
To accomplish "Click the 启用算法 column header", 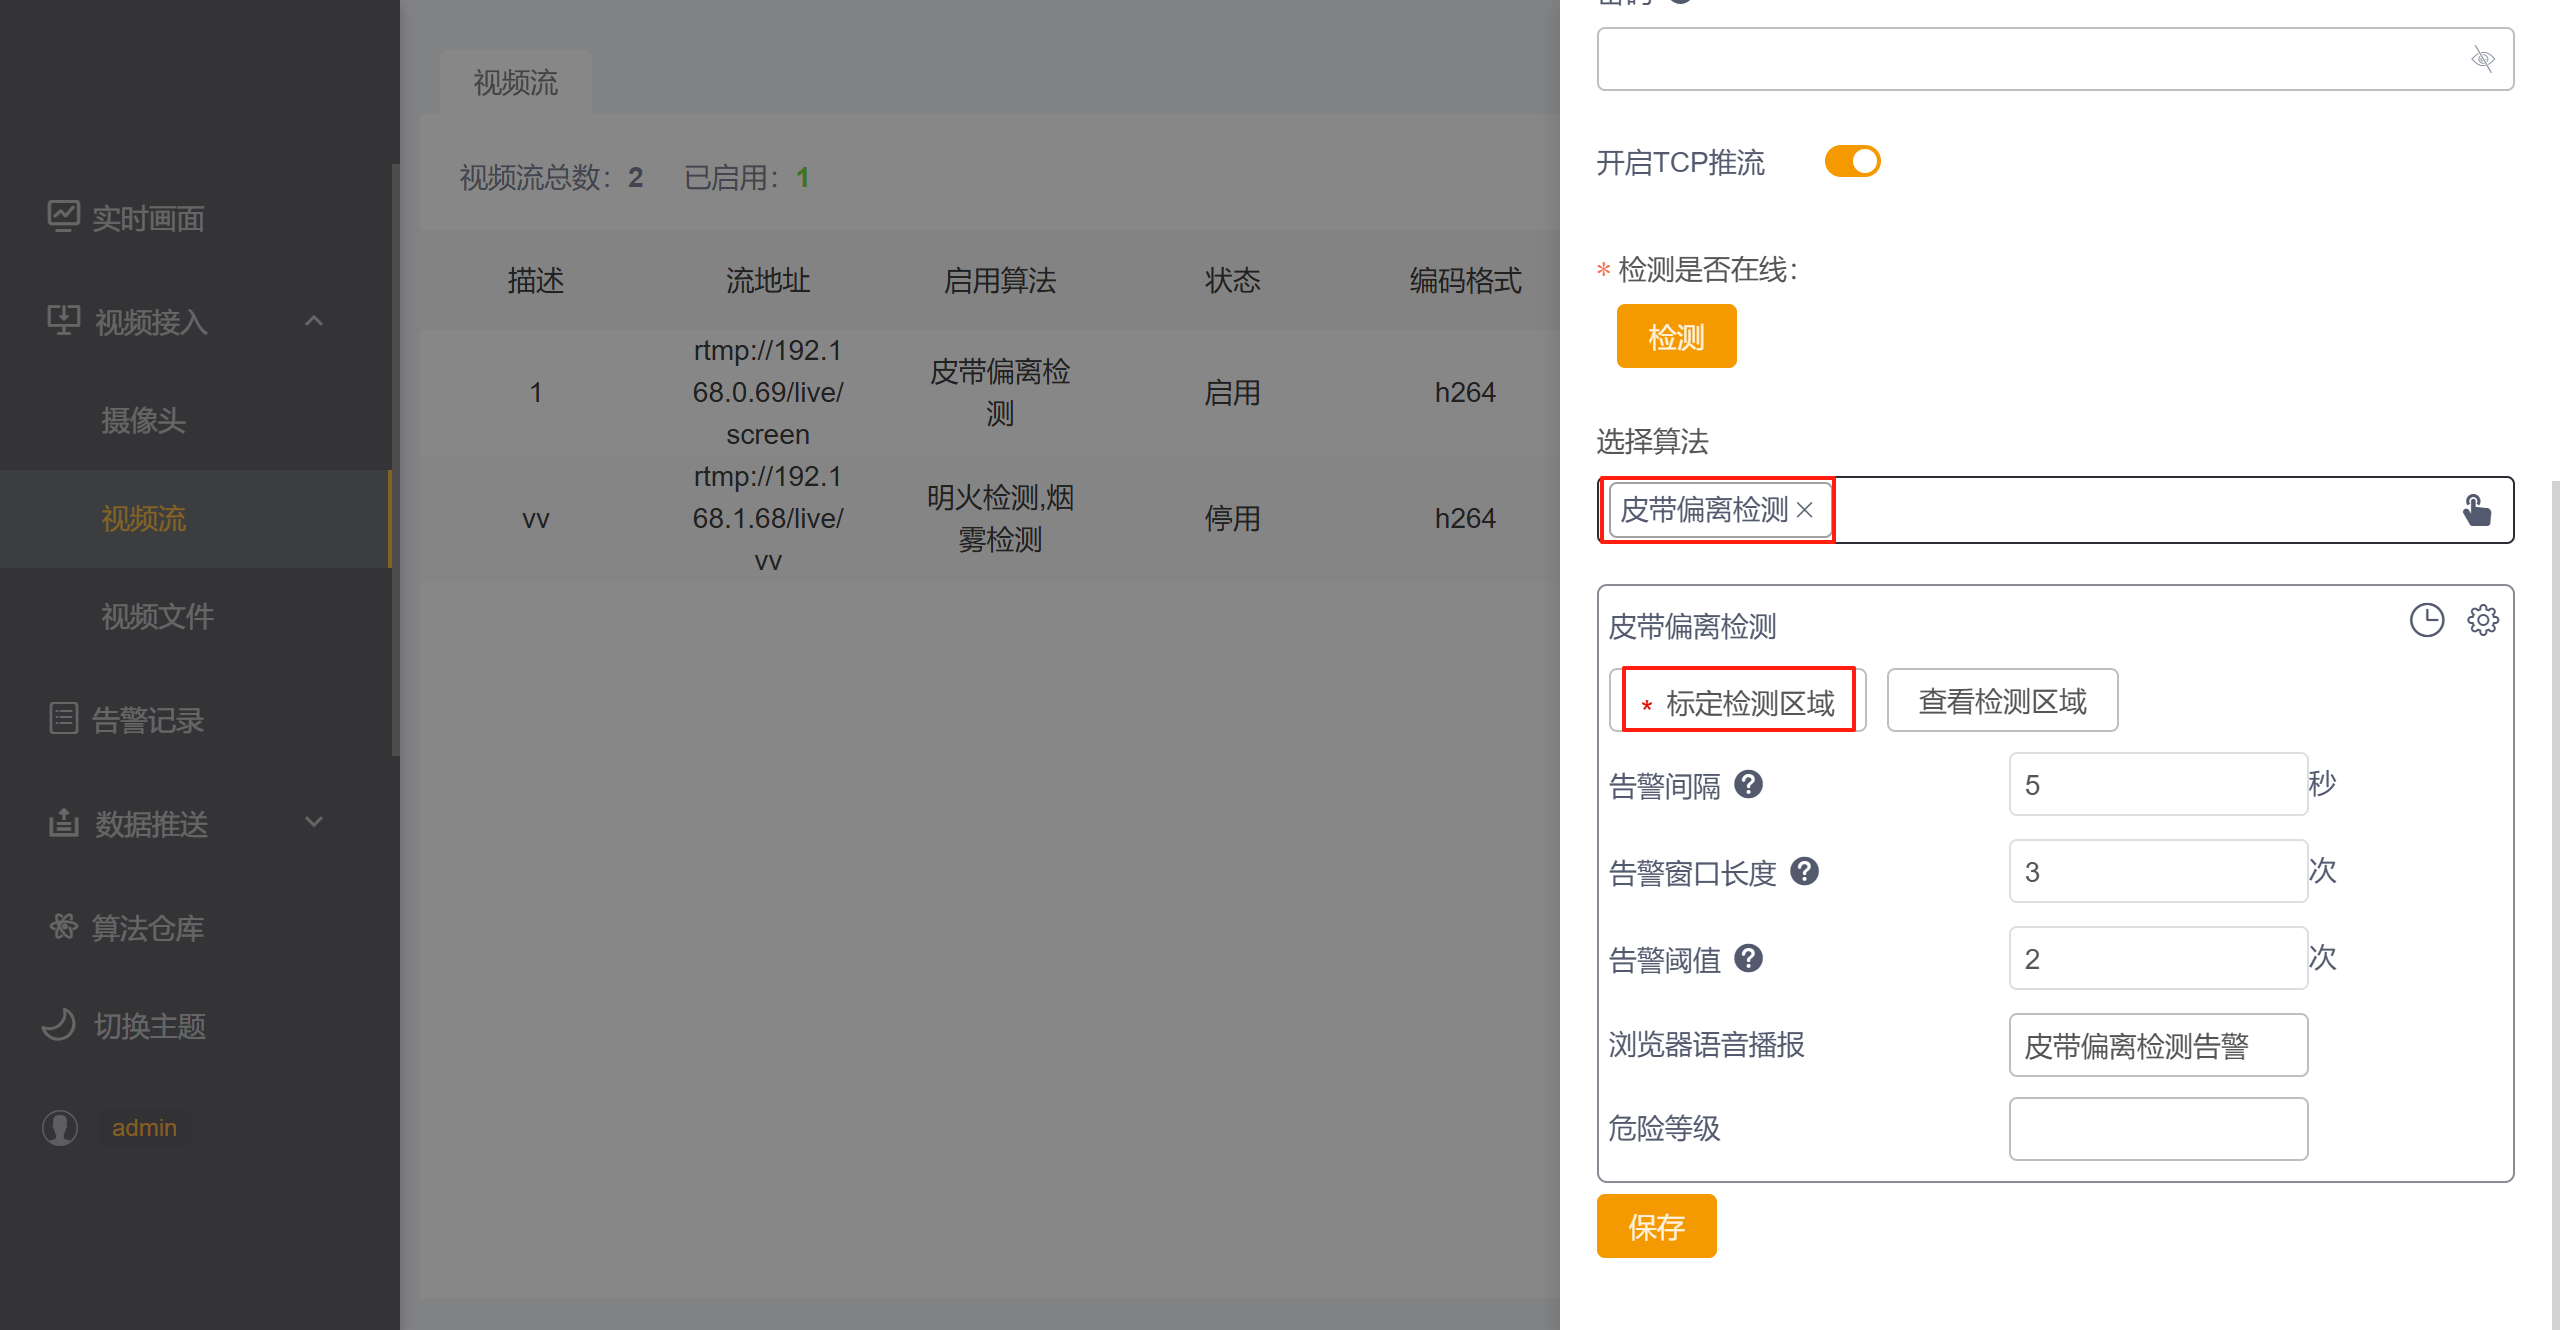I will point(1000,280).
